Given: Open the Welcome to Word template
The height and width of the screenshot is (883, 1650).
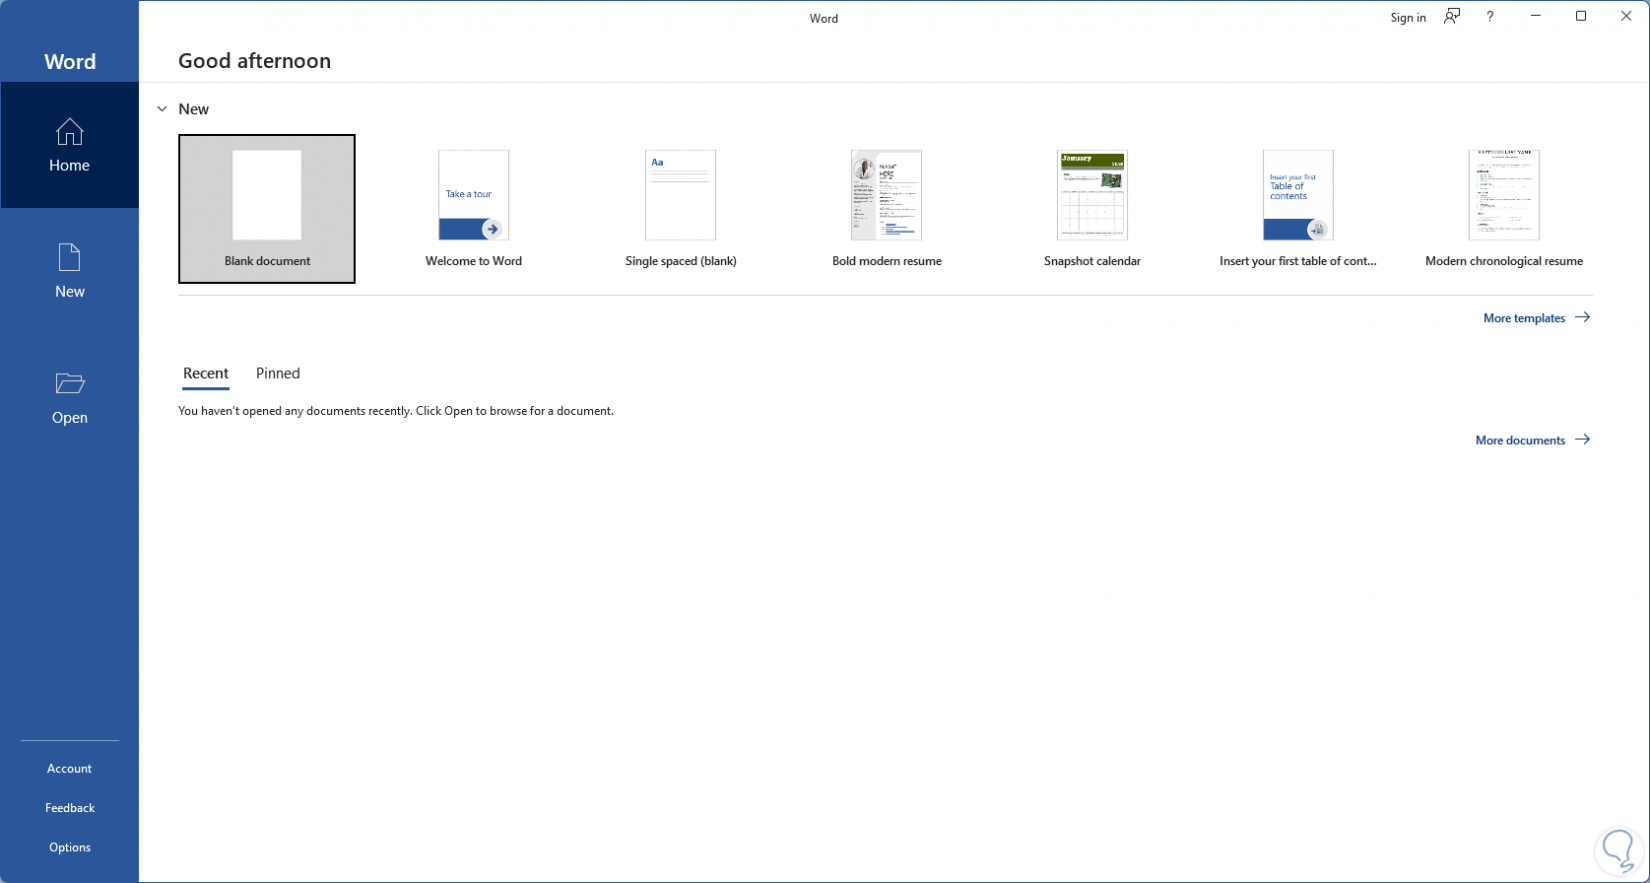Looking at the screenshot, I should click(x=473, y=209).
